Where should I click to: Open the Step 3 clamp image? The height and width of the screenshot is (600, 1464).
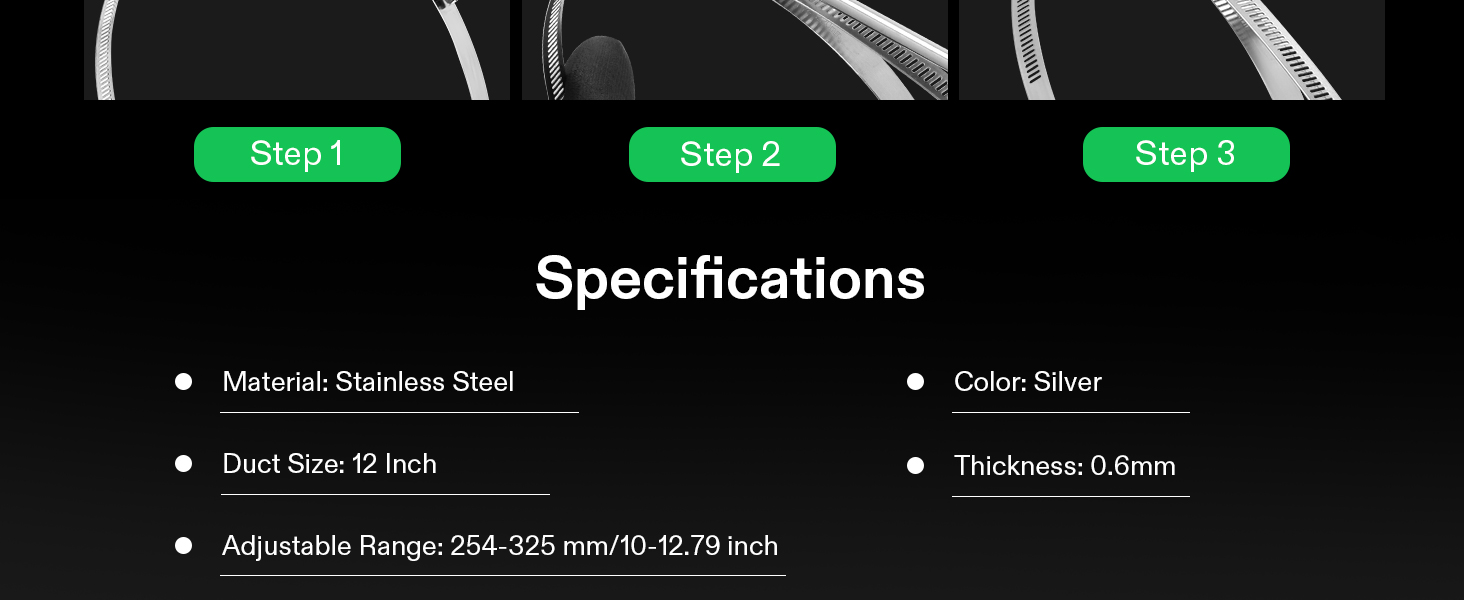1172,50
